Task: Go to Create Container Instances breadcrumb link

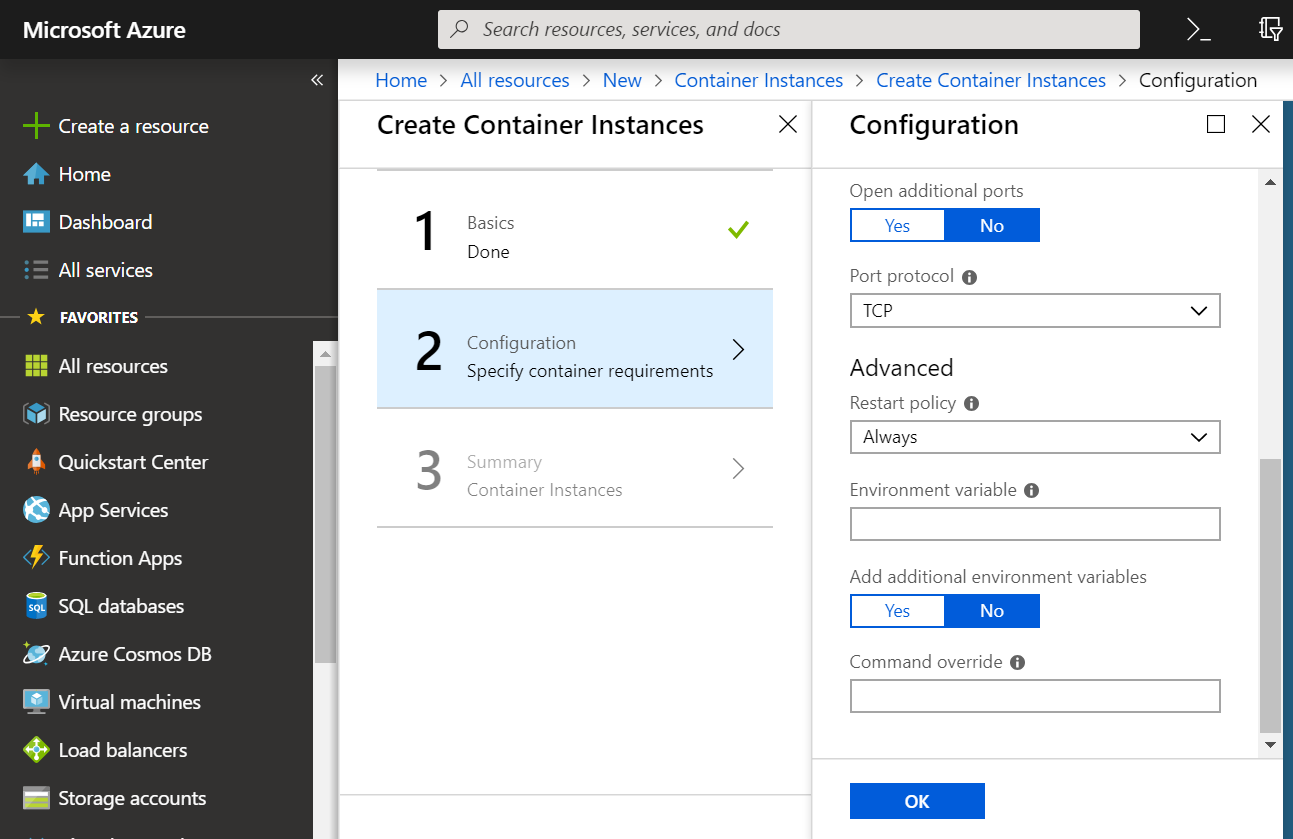Action: coord(991,80)
